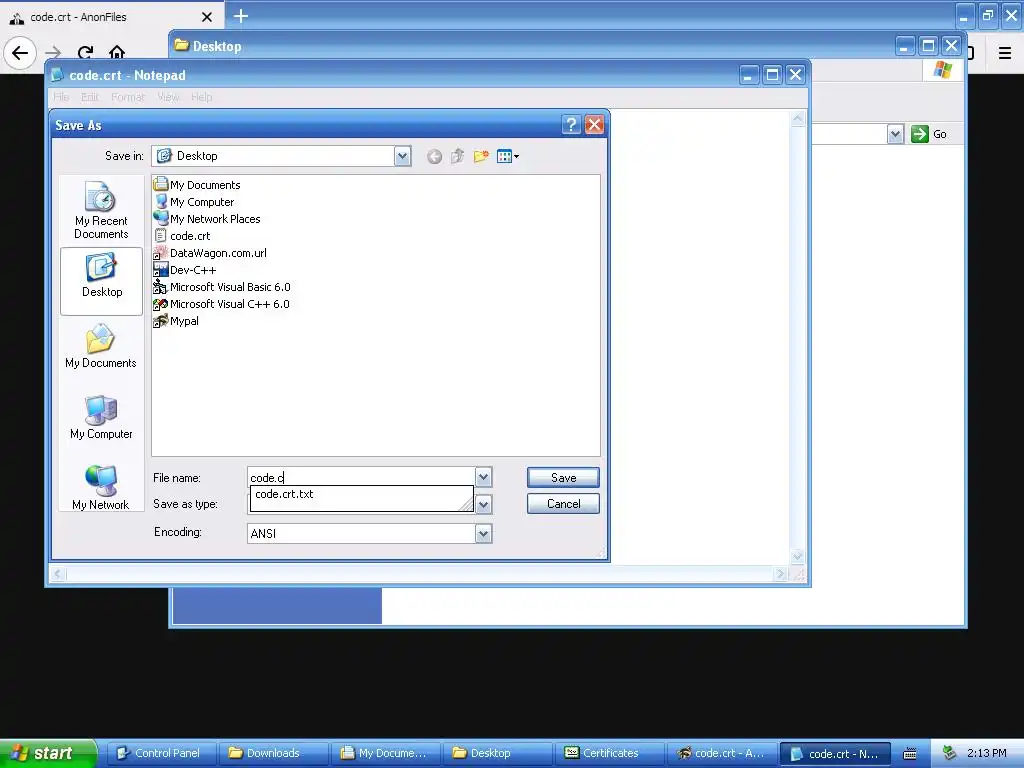Viewport: 1024px width, 768px height.
Task: Expand Desktop window address bar dropdown
Action: [895, 134]
